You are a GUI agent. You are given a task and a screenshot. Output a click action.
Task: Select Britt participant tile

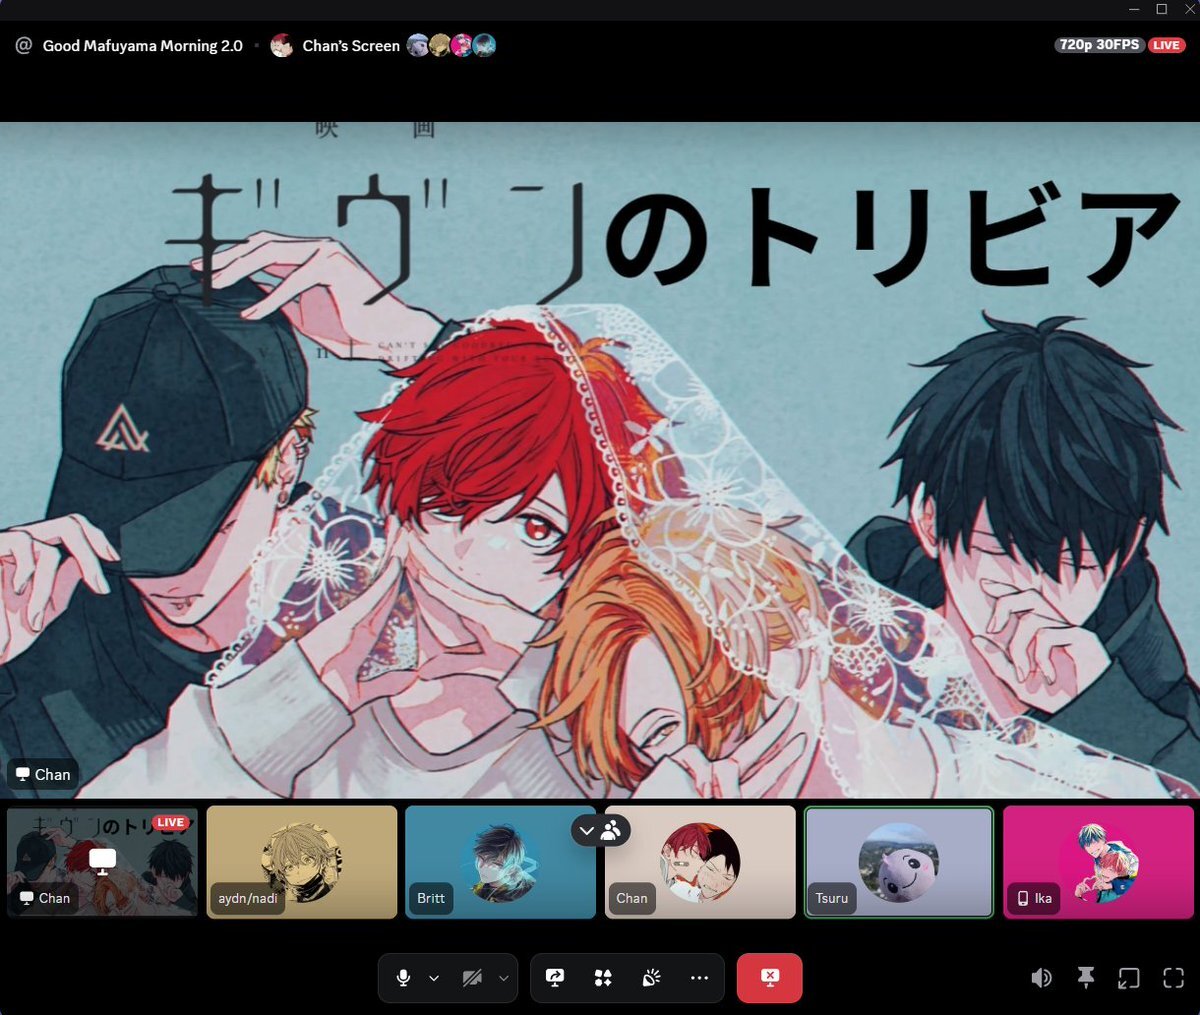[501, 862]
